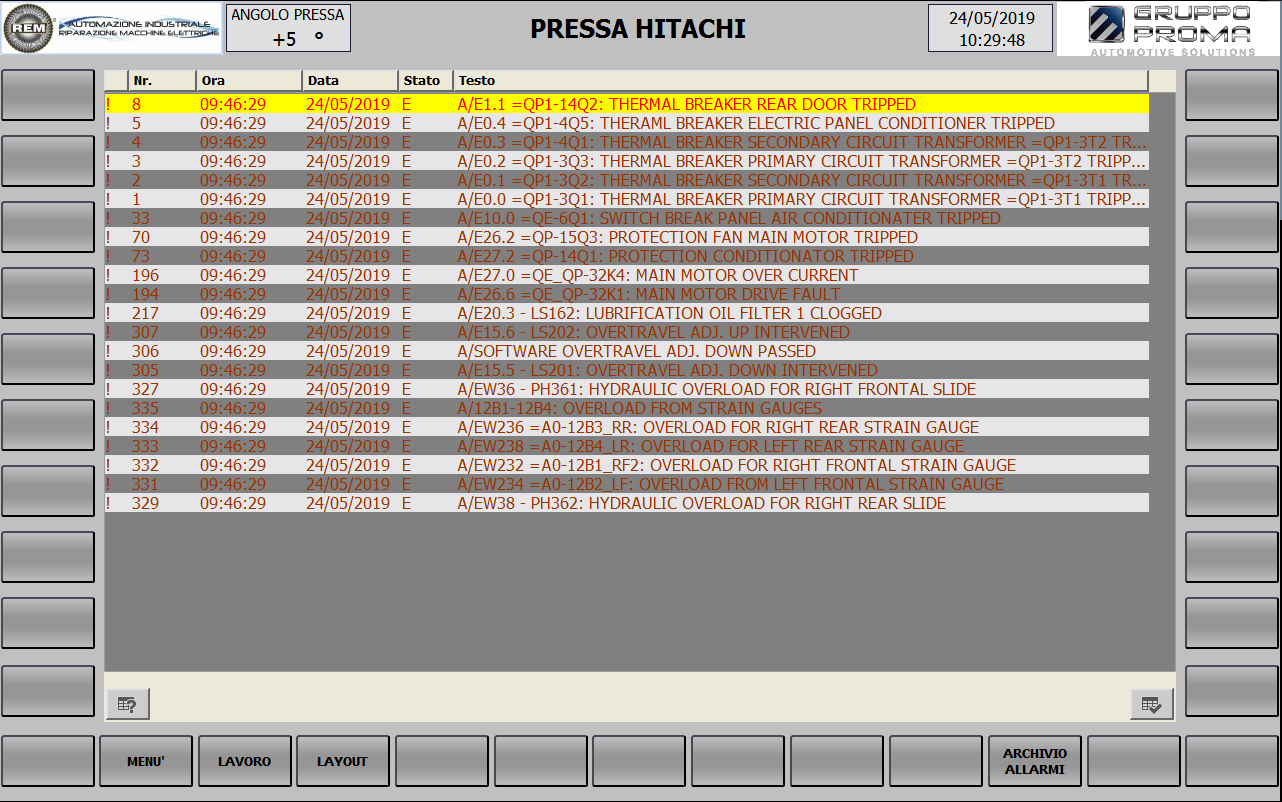This screenshot has width=1282, height=802.
Task: Sort by Testo column header
Action: (x=800, y=80)
